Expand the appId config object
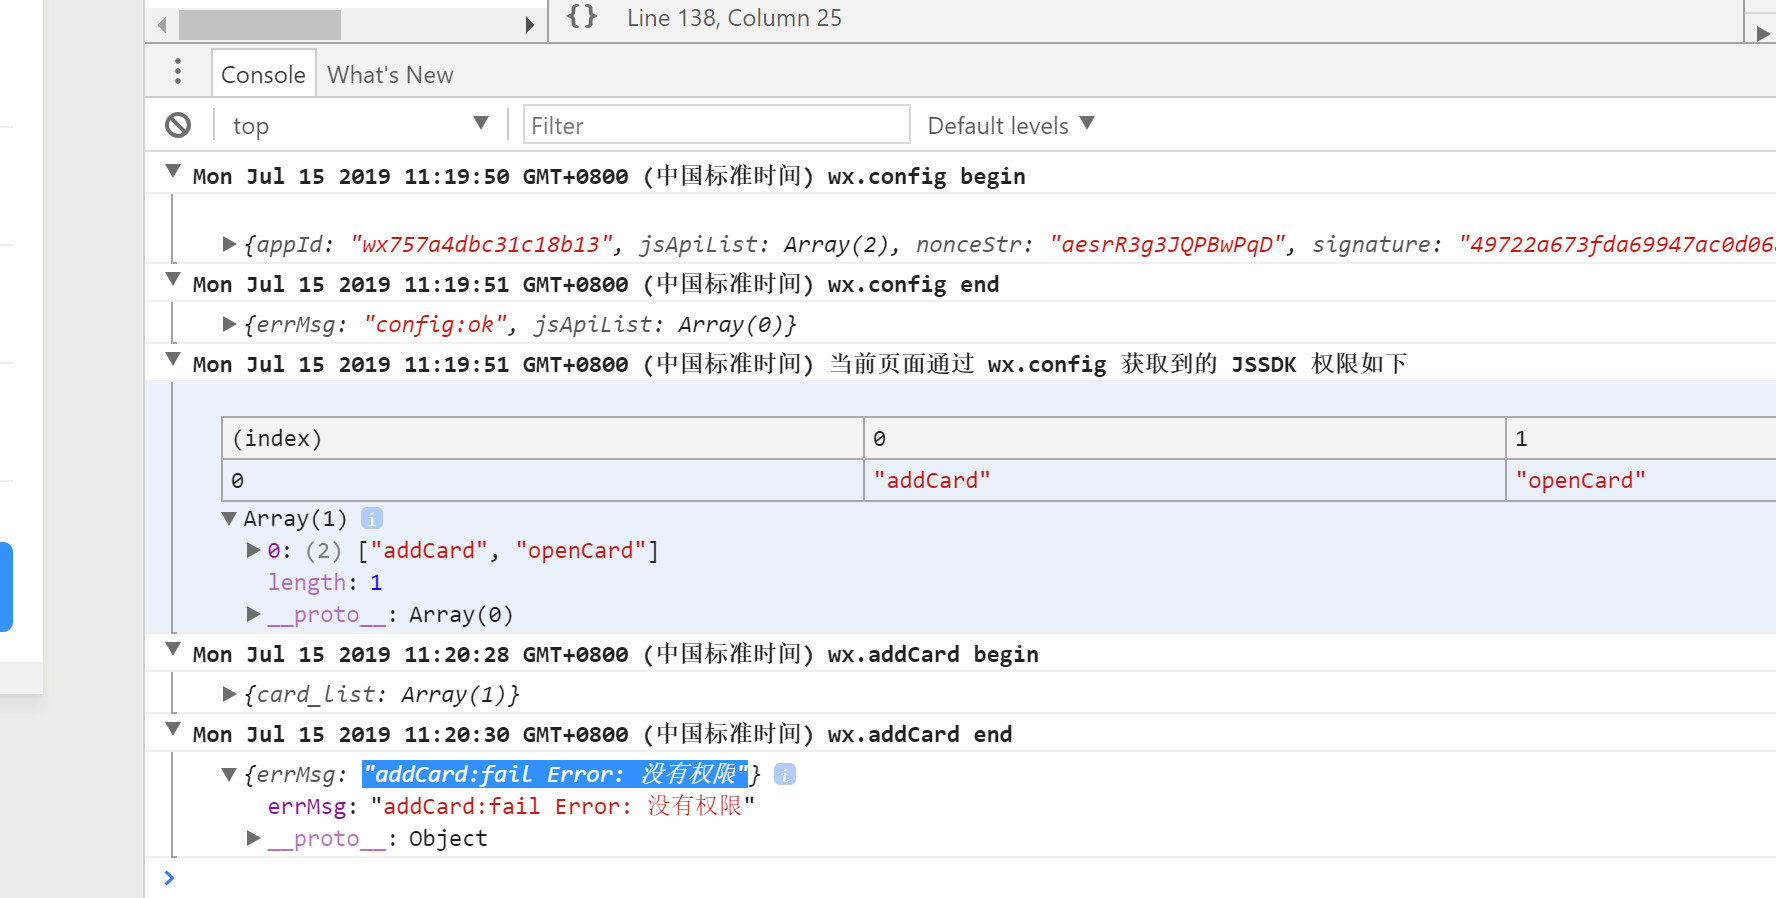Screen dimensions: 1776x898 [229, 244]
